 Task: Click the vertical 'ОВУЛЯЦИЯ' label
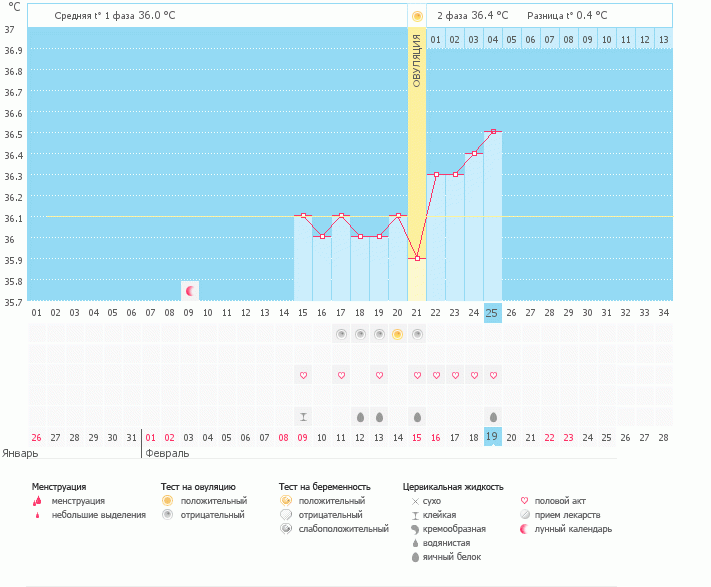pos(417,60)
